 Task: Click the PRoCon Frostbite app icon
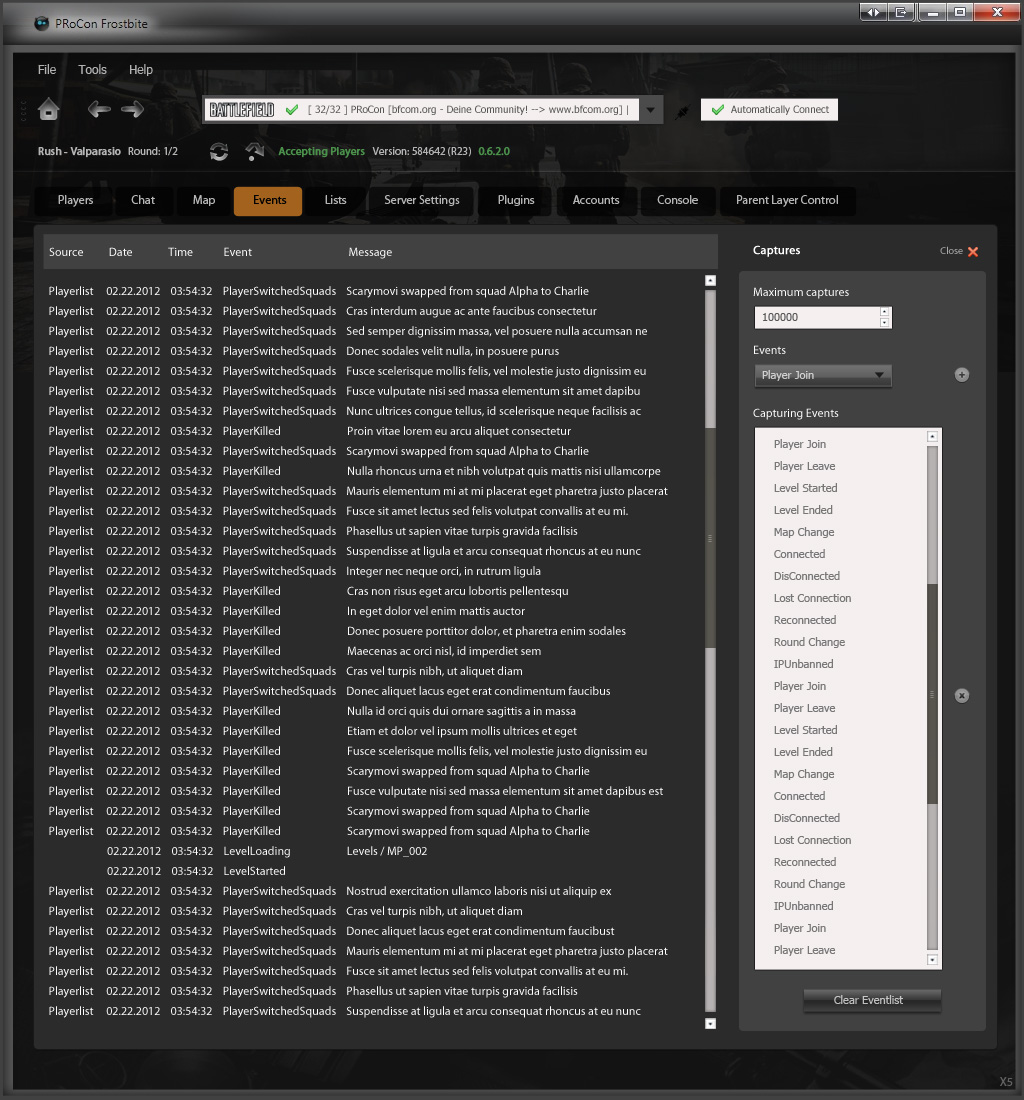(42, 23)
